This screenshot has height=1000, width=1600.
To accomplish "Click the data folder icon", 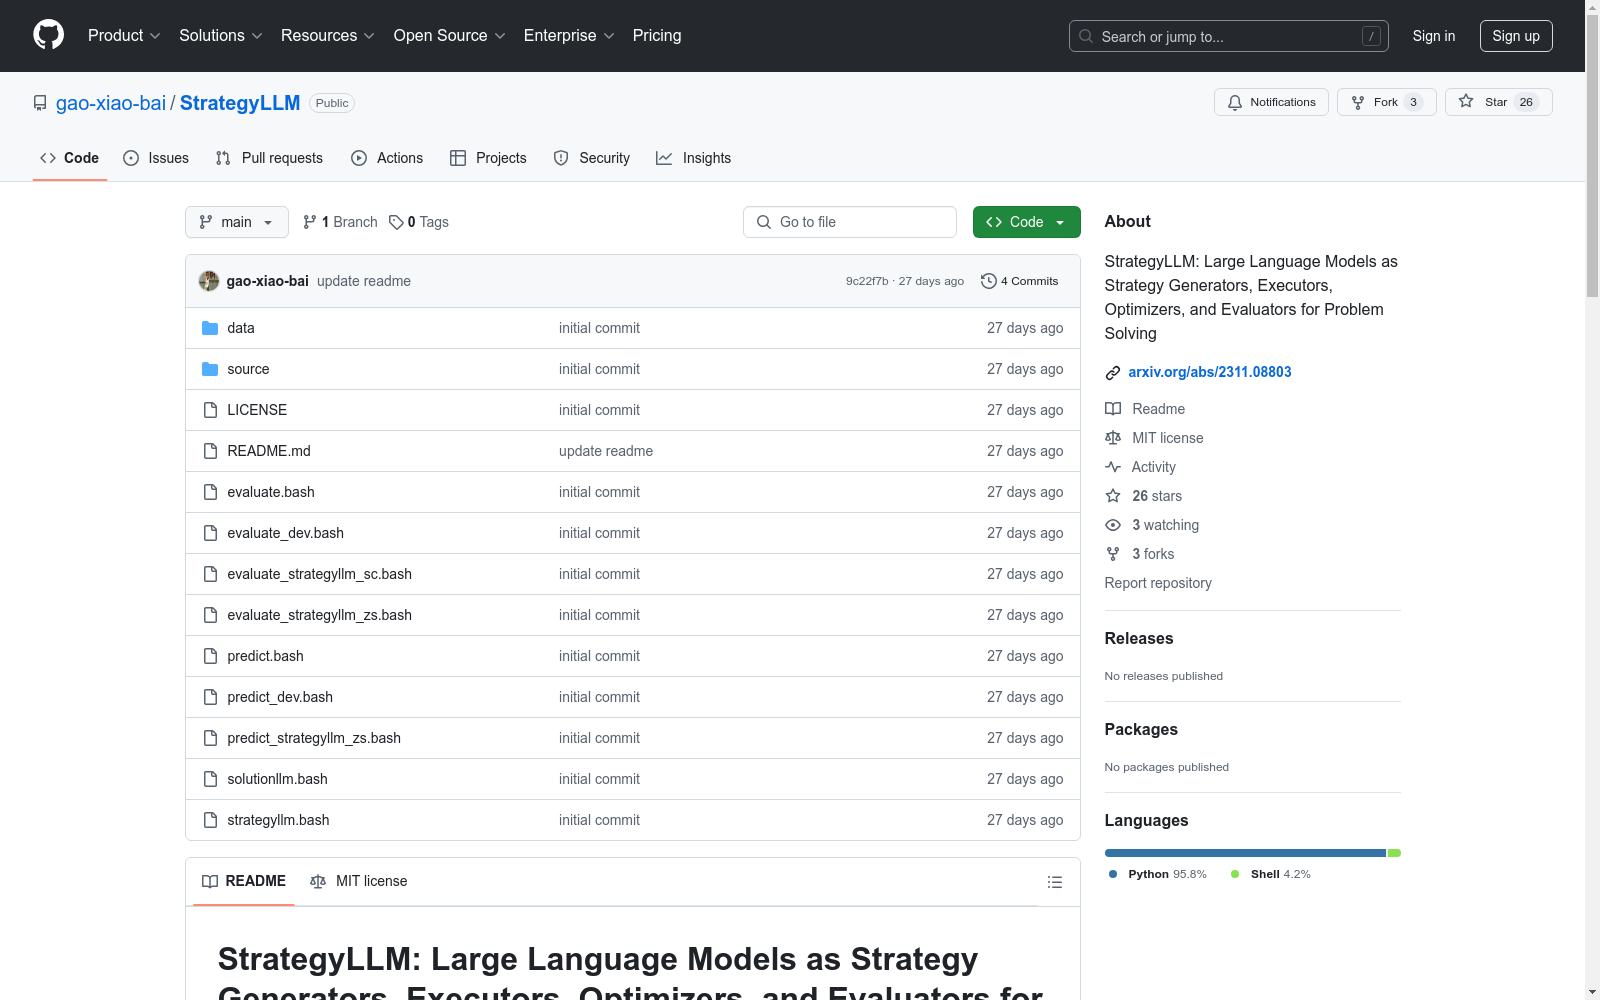I will point(210,328).
